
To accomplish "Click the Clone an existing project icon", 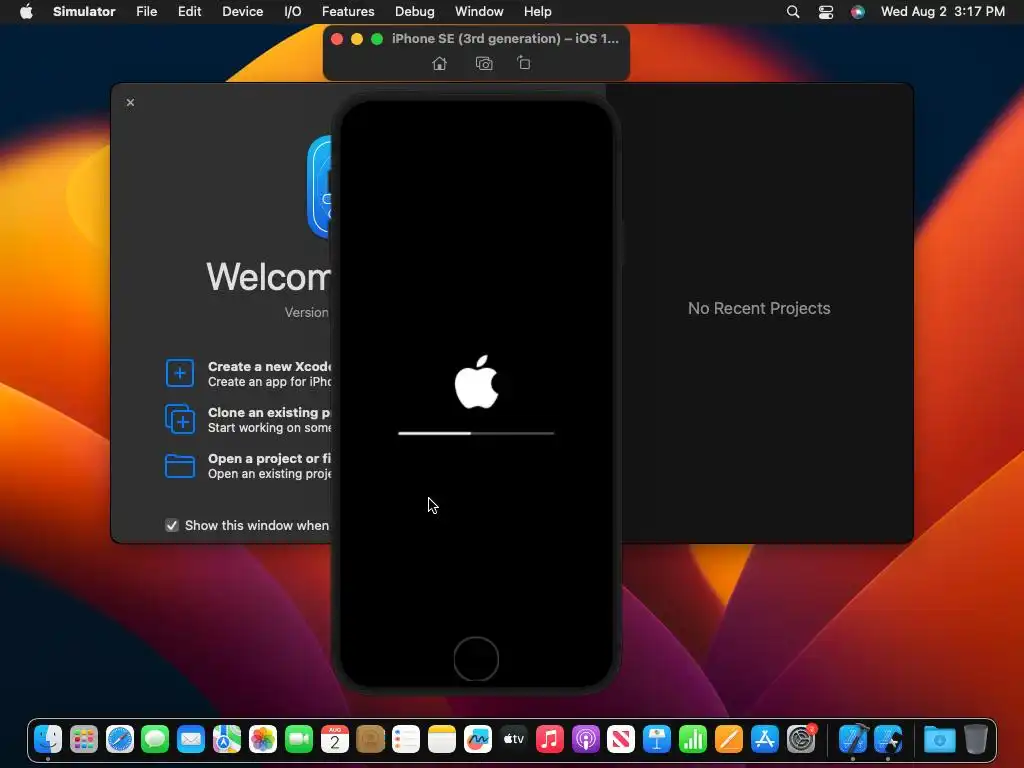I will click(180, 419).
